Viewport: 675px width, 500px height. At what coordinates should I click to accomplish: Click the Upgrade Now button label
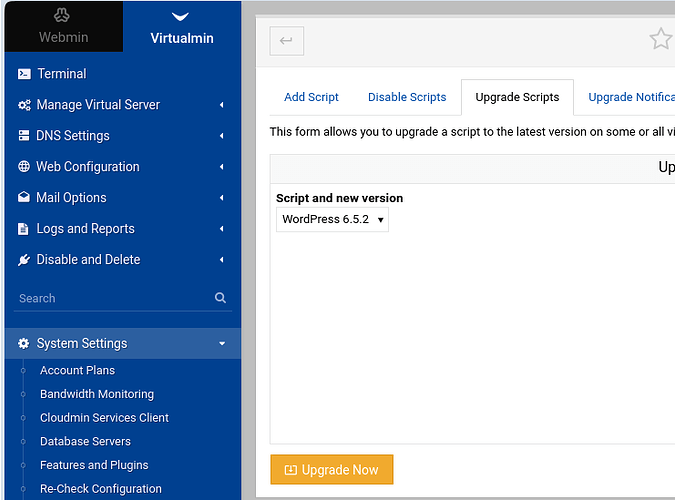tap(340, 470)
